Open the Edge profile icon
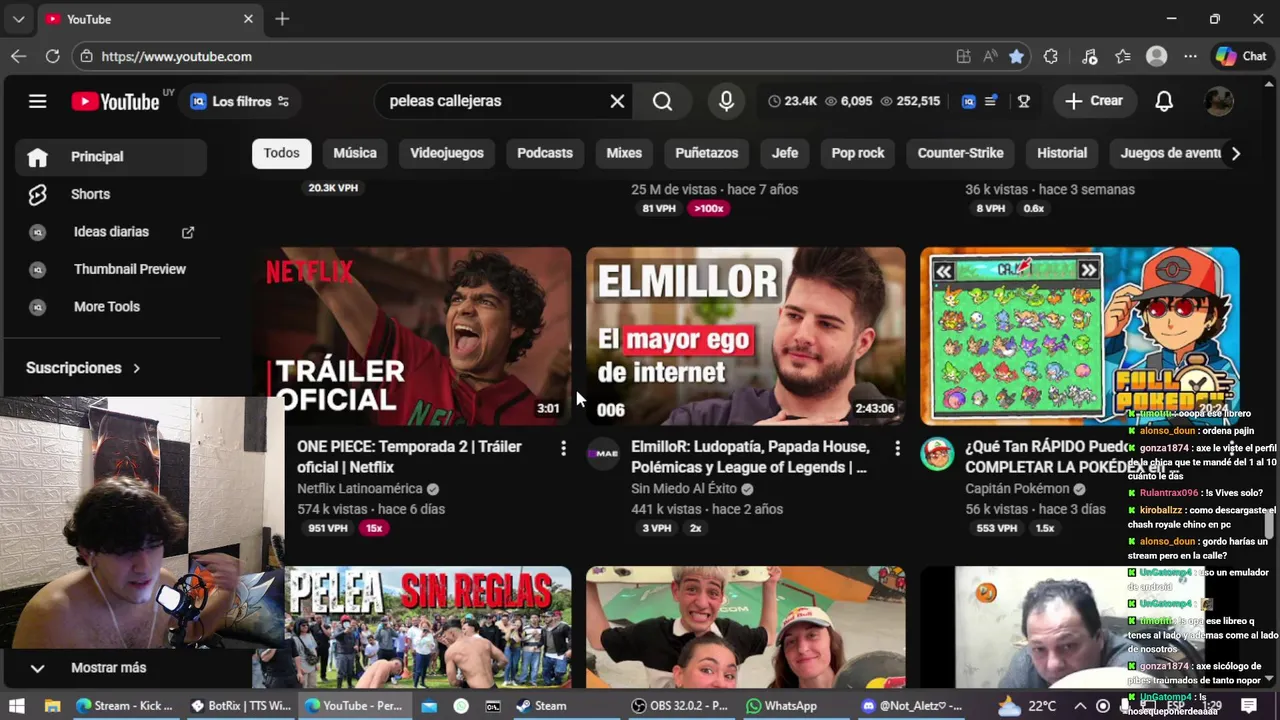Screen dimensions: 1280x720 1157,57
